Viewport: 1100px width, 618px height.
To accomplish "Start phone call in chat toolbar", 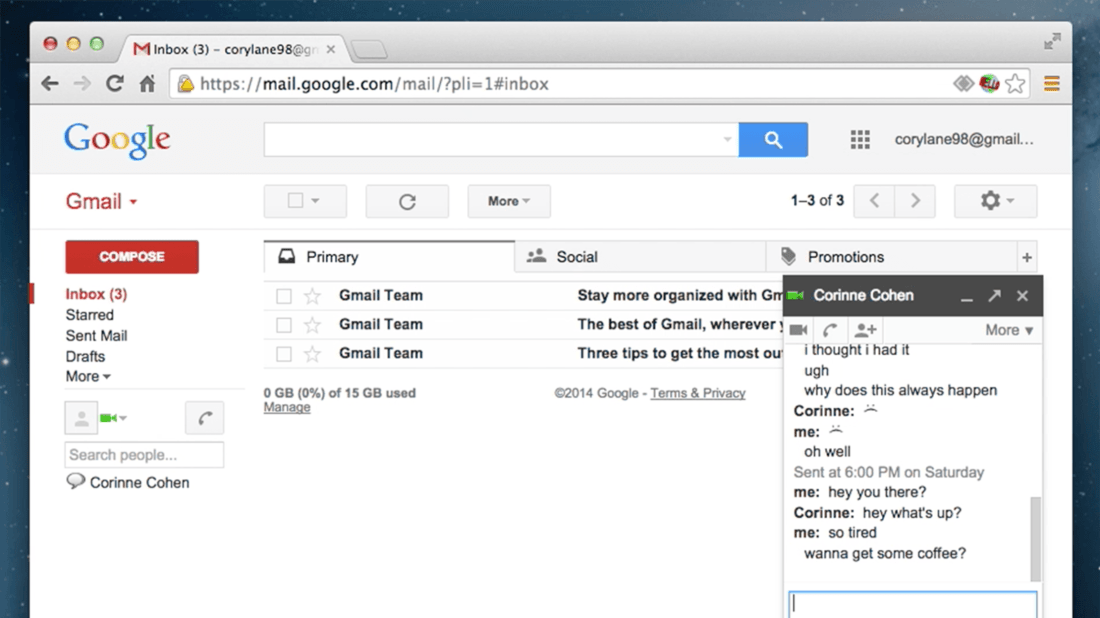I will (830, 330).
